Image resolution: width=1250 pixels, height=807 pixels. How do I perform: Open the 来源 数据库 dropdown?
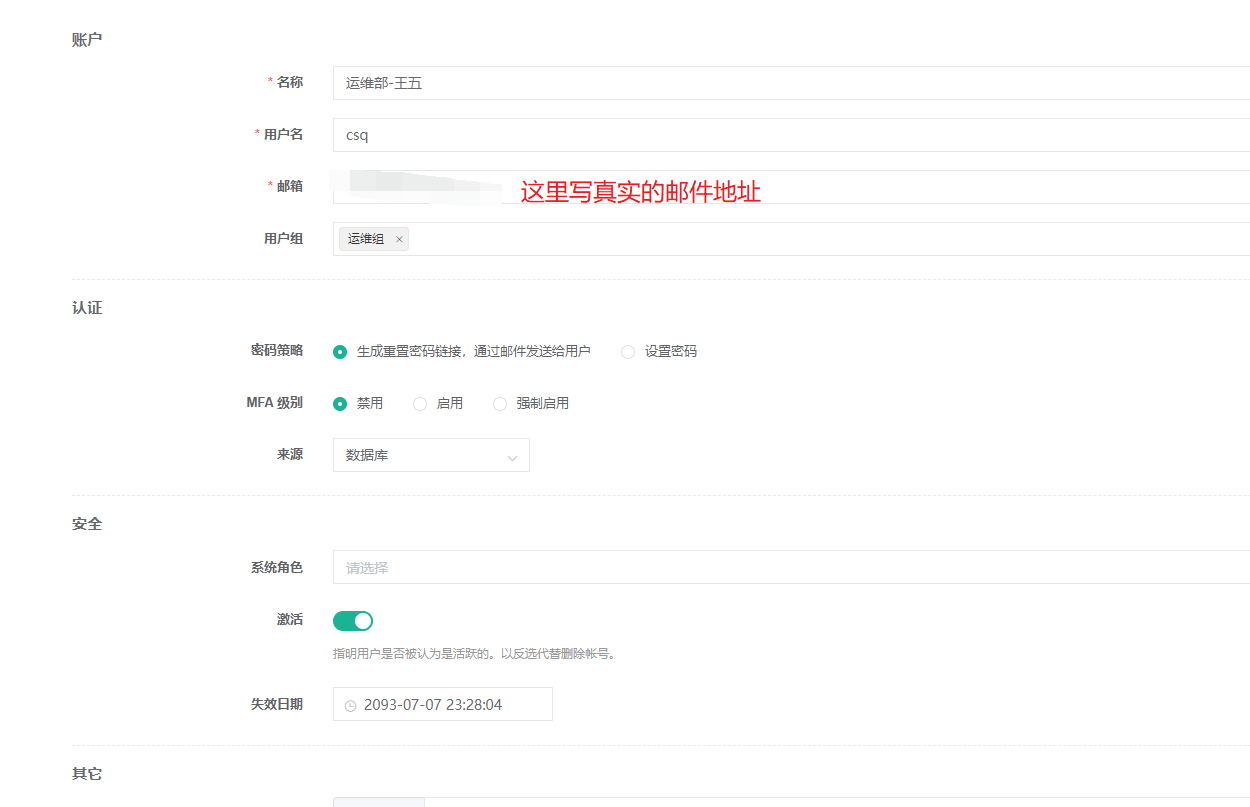[431, 455]
